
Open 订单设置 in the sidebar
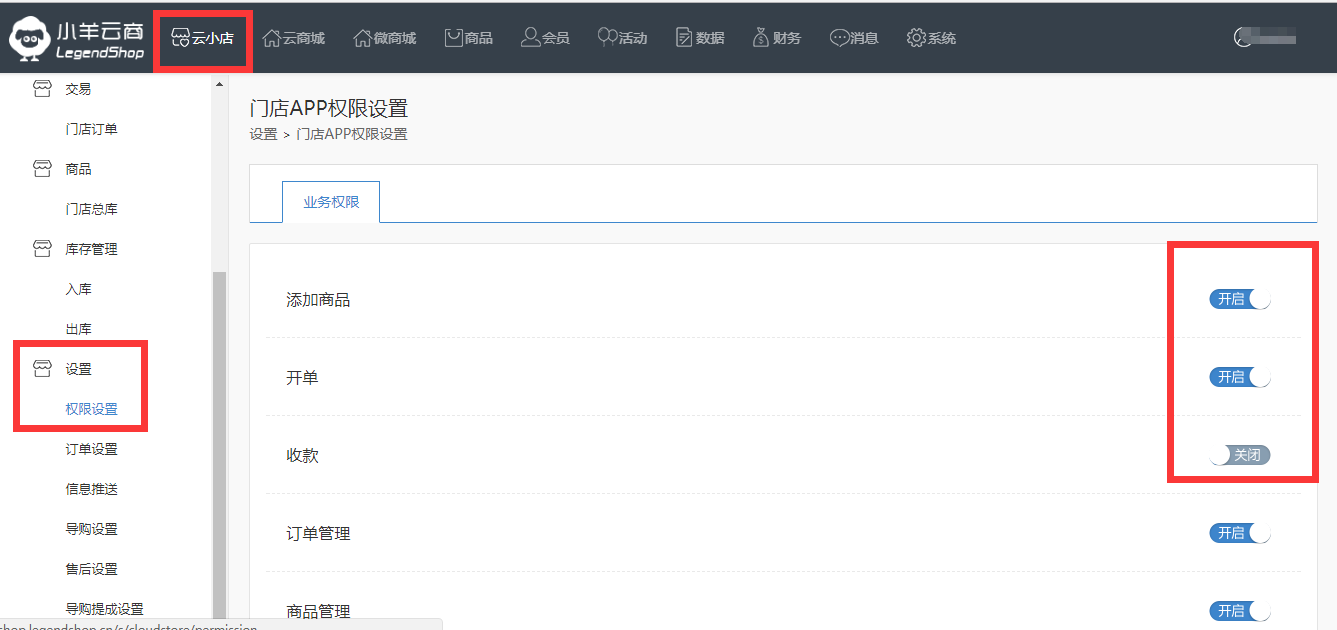click(x=91, y=449)
